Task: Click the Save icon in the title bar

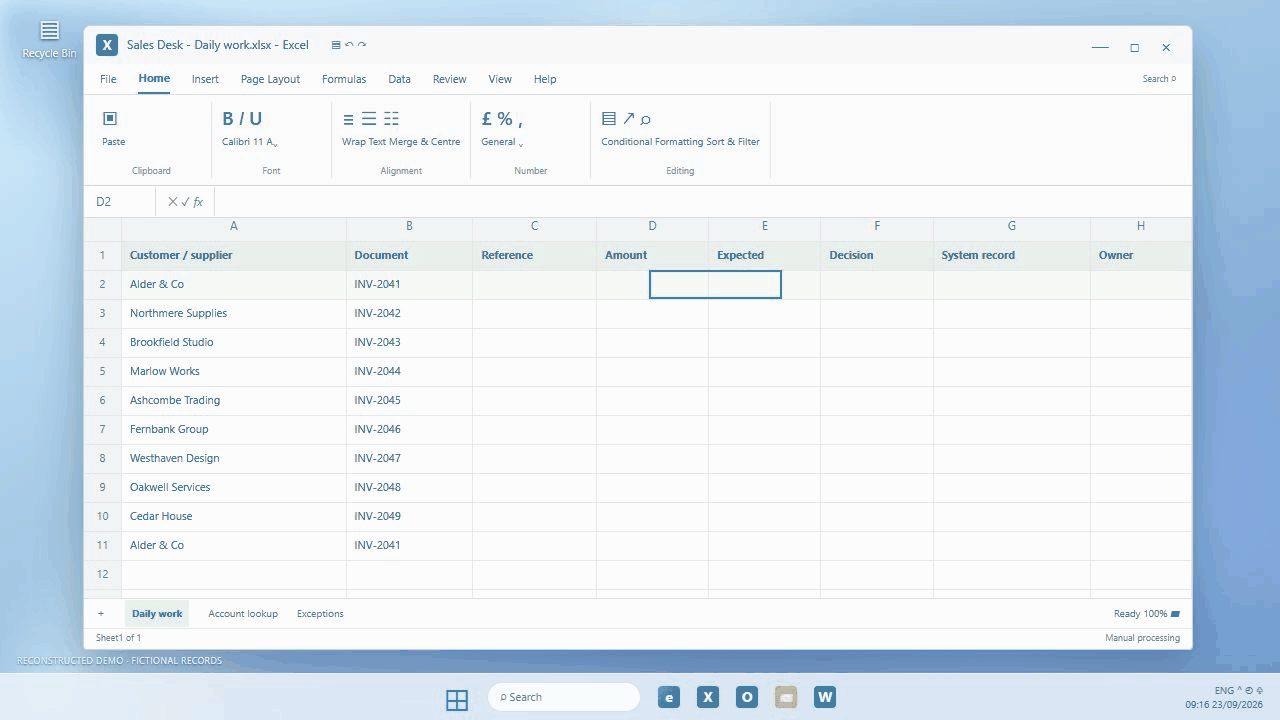Action: click(336, 45)
